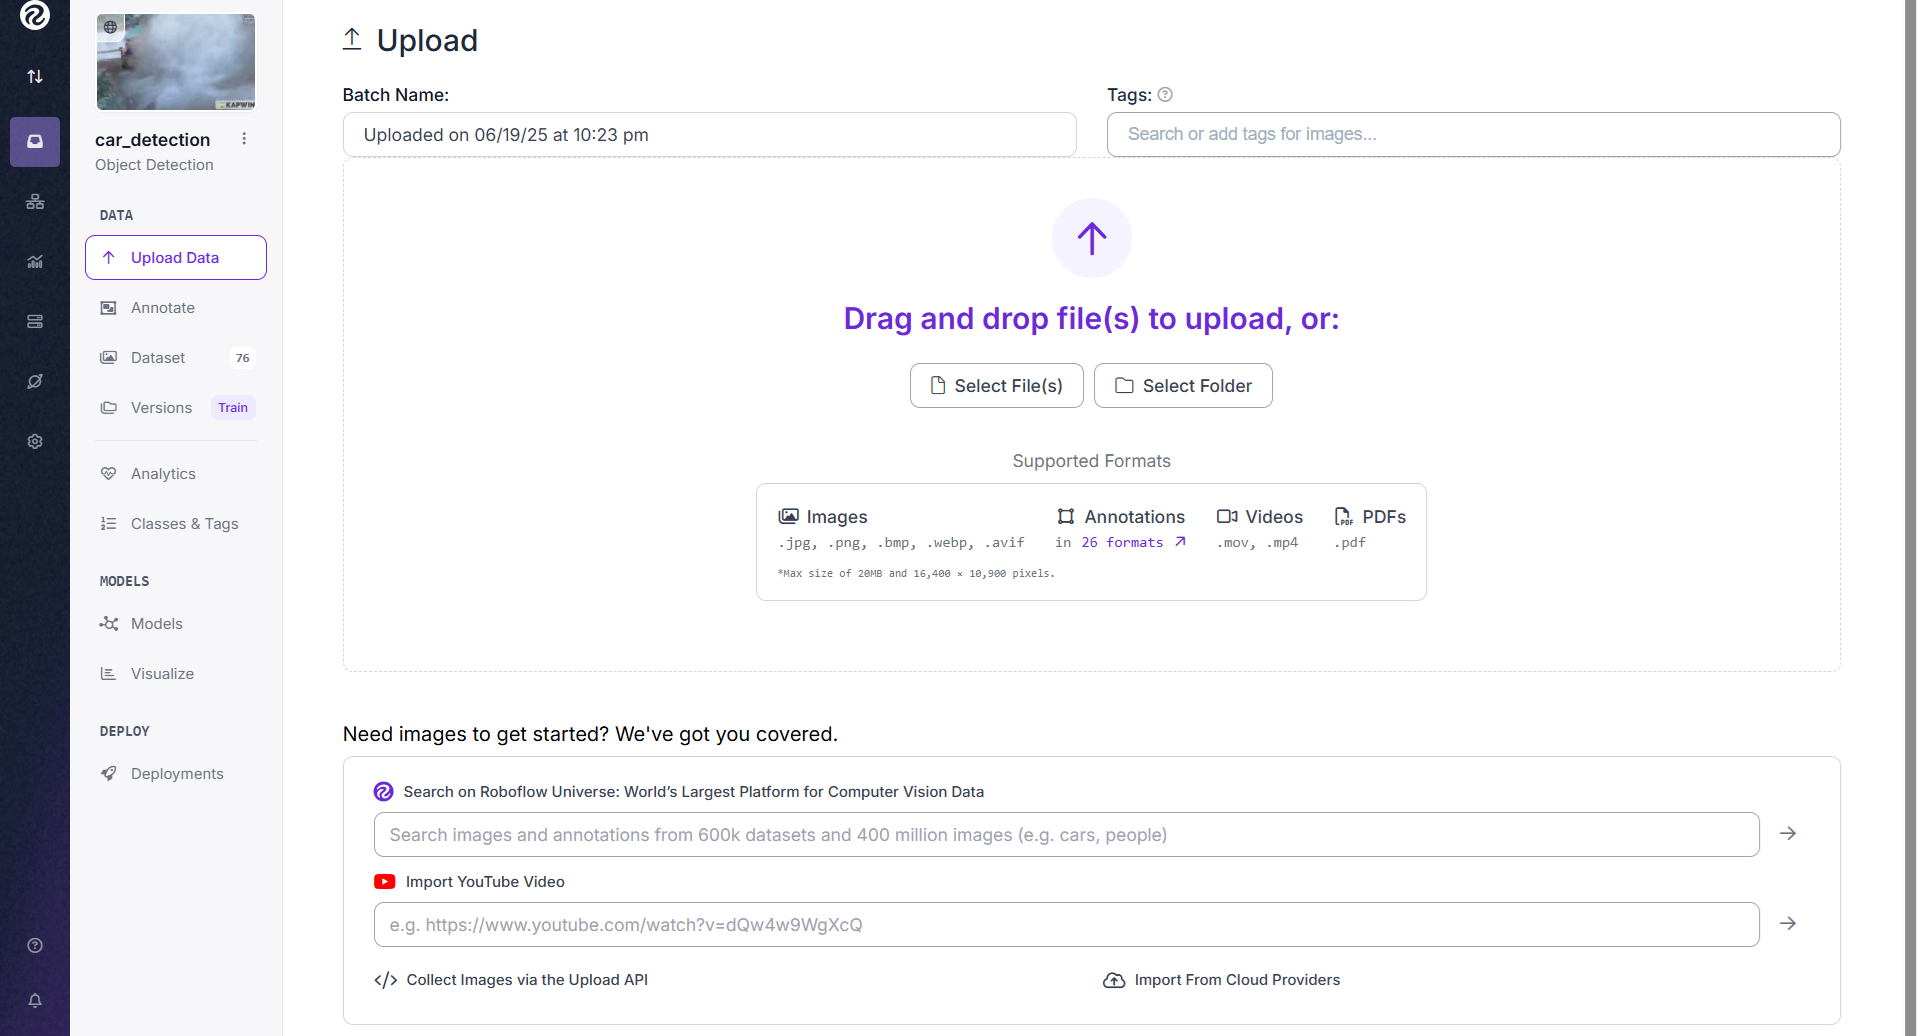Click the Train badge next to Versions
Image resolution: width=1919 pixels, height=1036 pixels.
[x=233, y=408]
